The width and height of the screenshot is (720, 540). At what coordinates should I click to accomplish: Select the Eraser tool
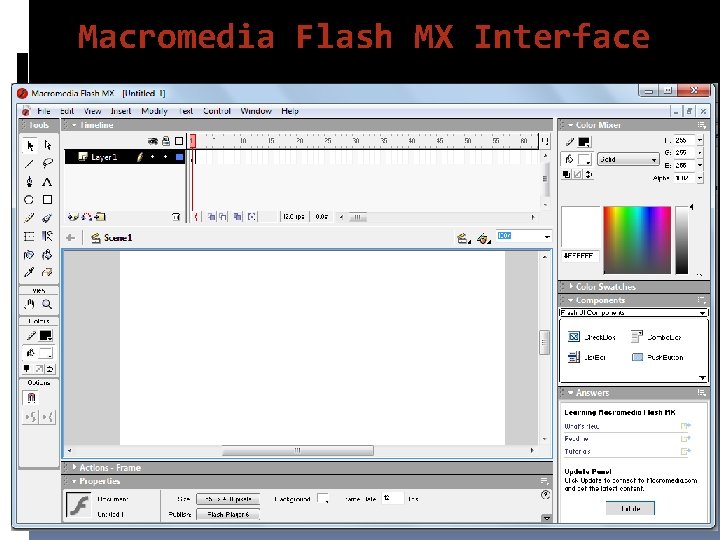click(47, 273)
